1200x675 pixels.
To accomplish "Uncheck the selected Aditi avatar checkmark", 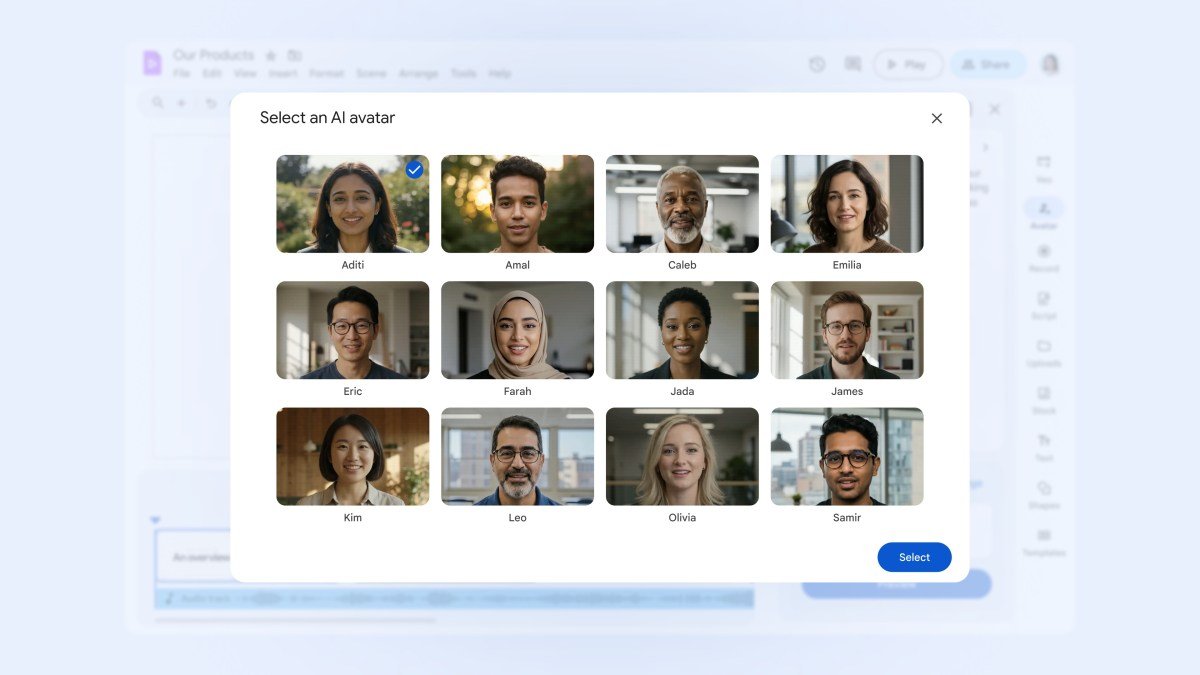I will (x=414, y=170).
